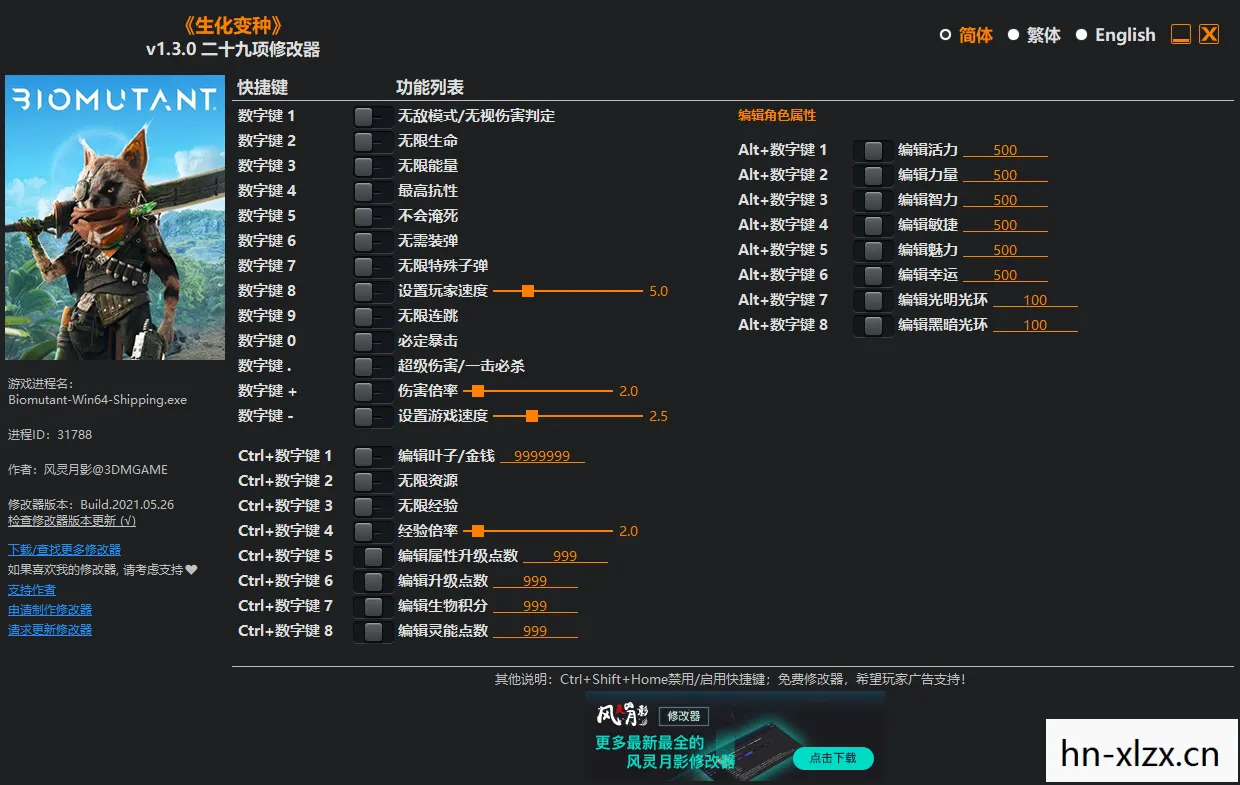The image size is (1240, 785).
Task: Toggle 无敌模式/无视伤害判定 switch
Action: click(x=372, y=116)
